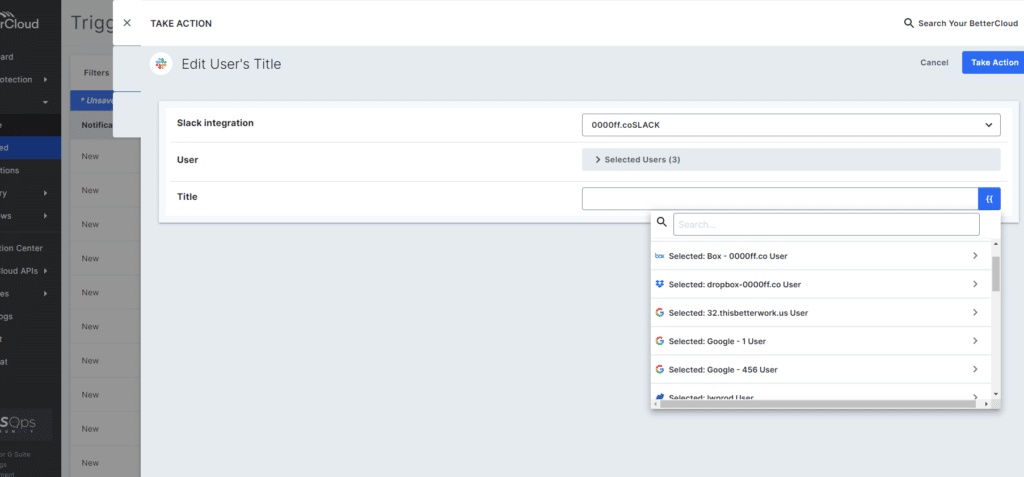1024x477 pixels.
Task: Click the Dropbox icon in the variable list
Action: (660, 284)
